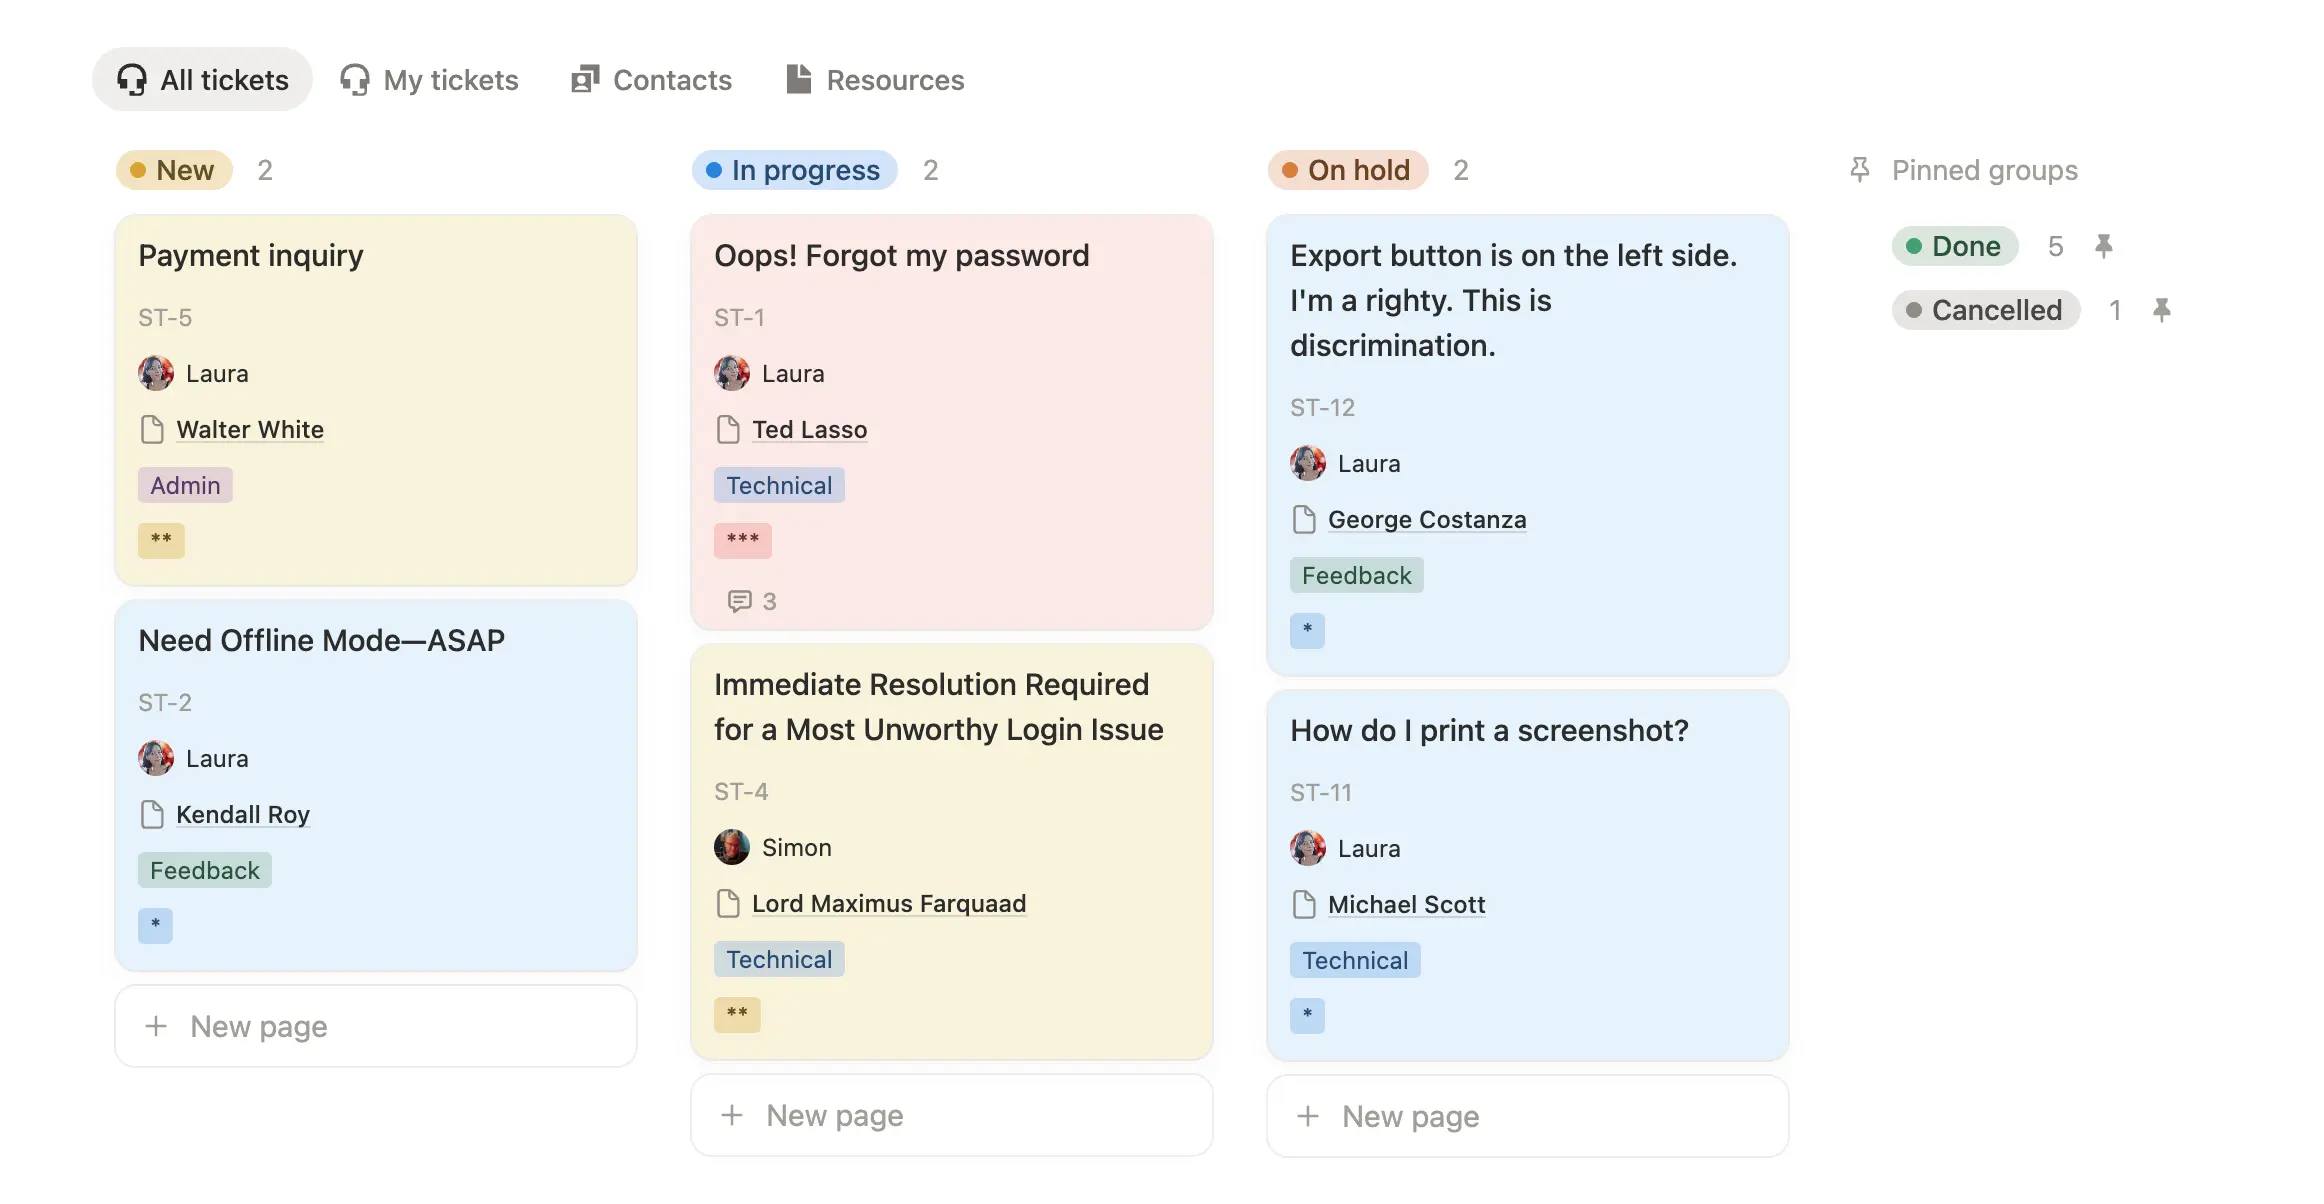Click Simon's avatar on the ST-4 ticket
The image size is (2324, 1204).
coord(732,847)
